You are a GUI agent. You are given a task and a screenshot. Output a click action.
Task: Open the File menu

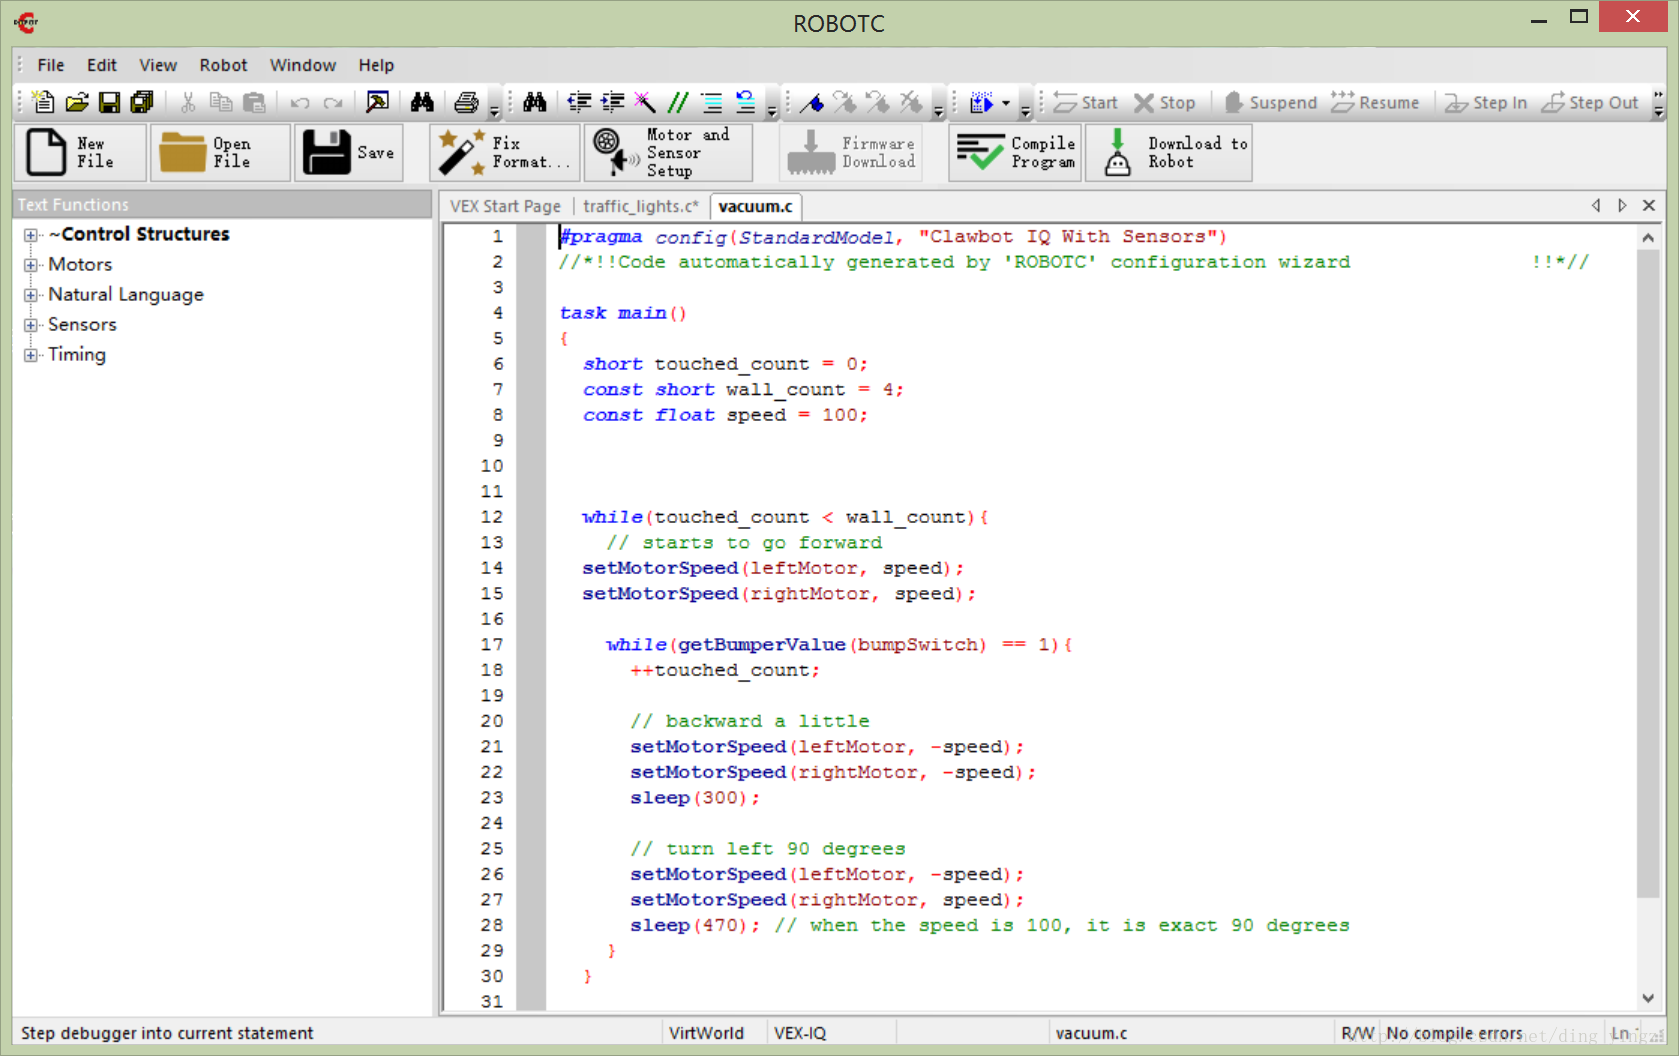coord(51,65)
